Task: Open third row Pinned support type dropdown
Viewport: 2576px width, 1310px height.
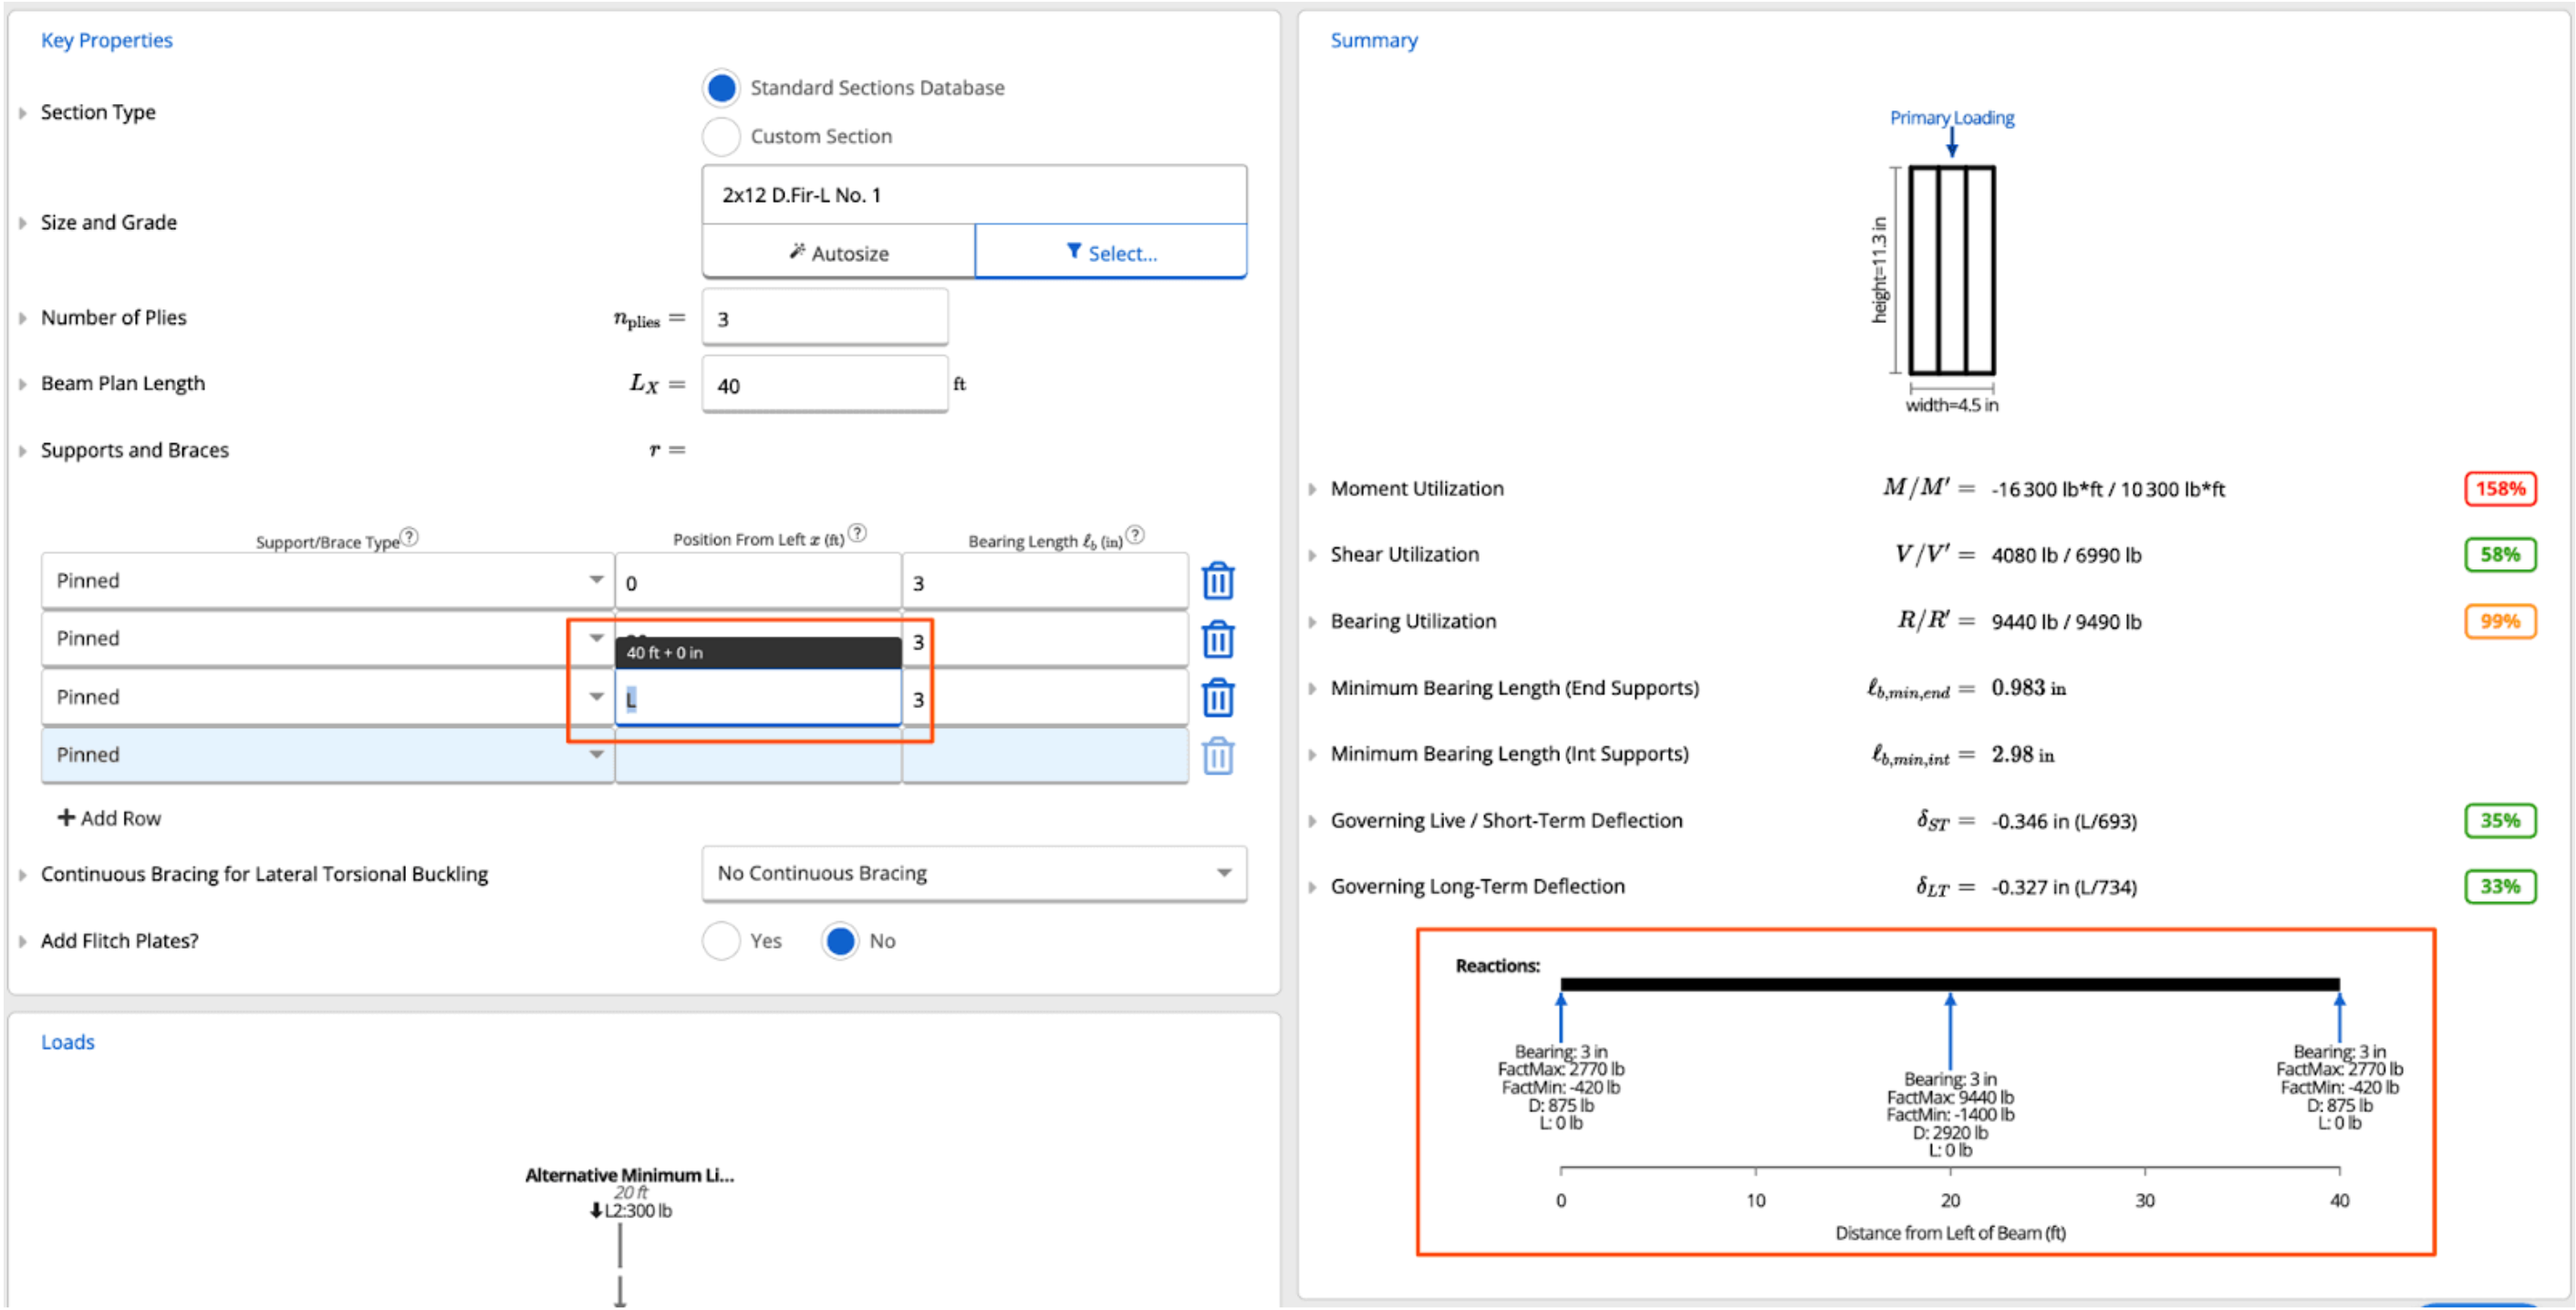Action: (327, 697)
